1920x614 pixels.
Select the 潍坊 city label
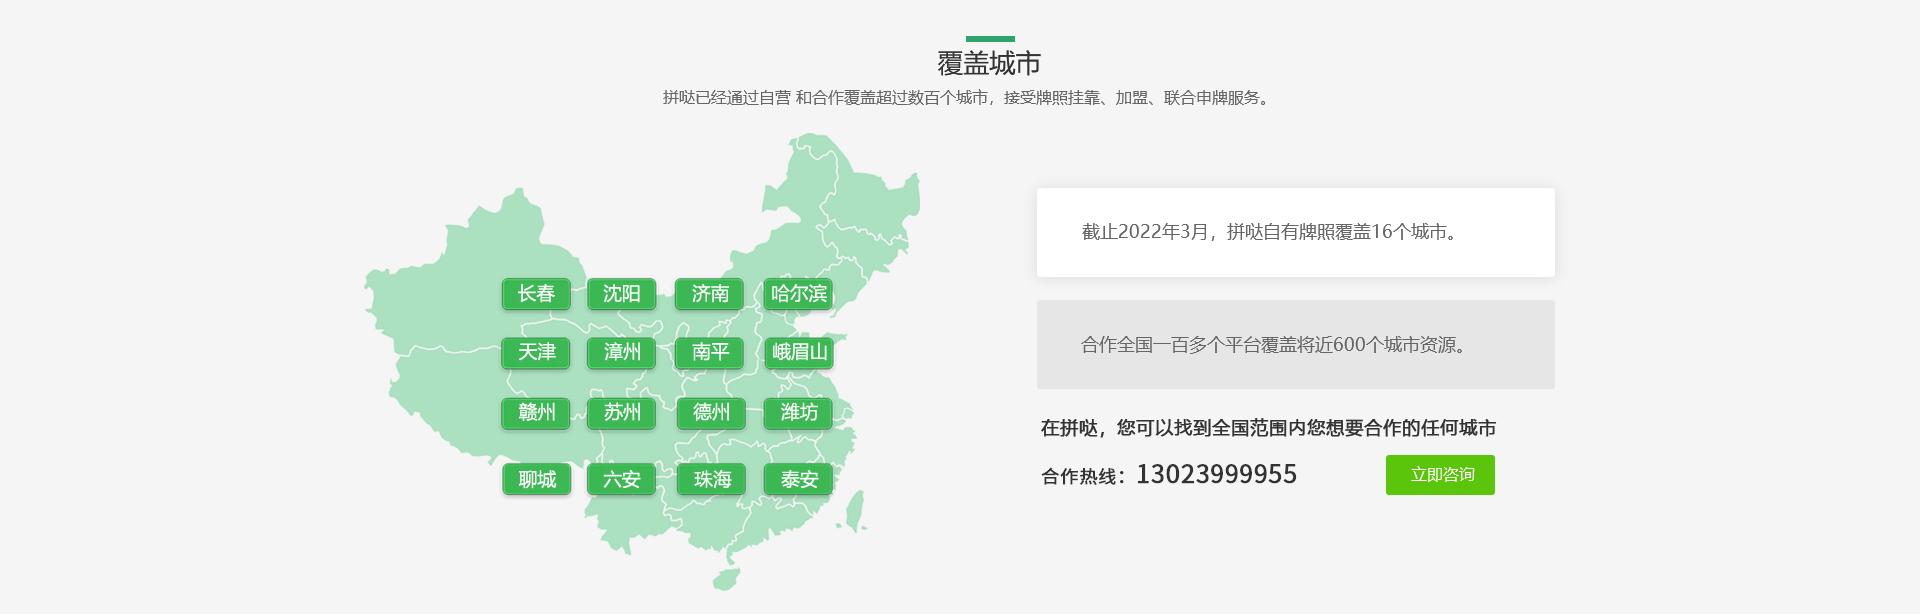coord(799,413)
